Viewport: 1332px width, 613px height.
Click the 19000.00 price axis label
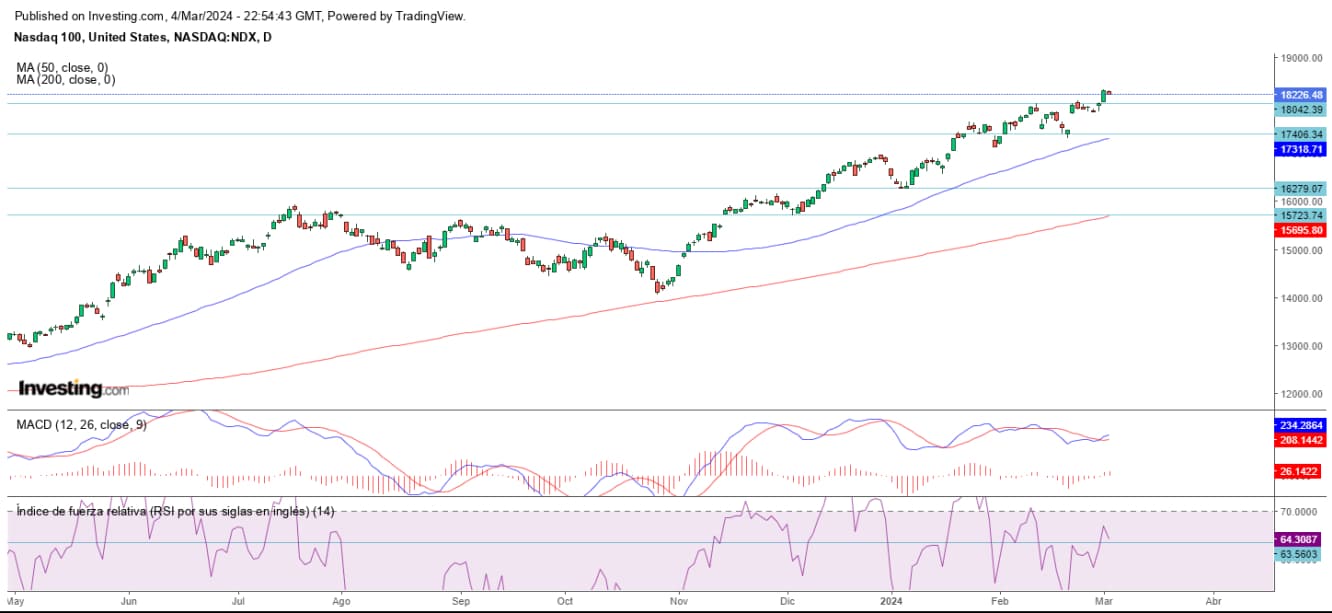coord(1301,60)
